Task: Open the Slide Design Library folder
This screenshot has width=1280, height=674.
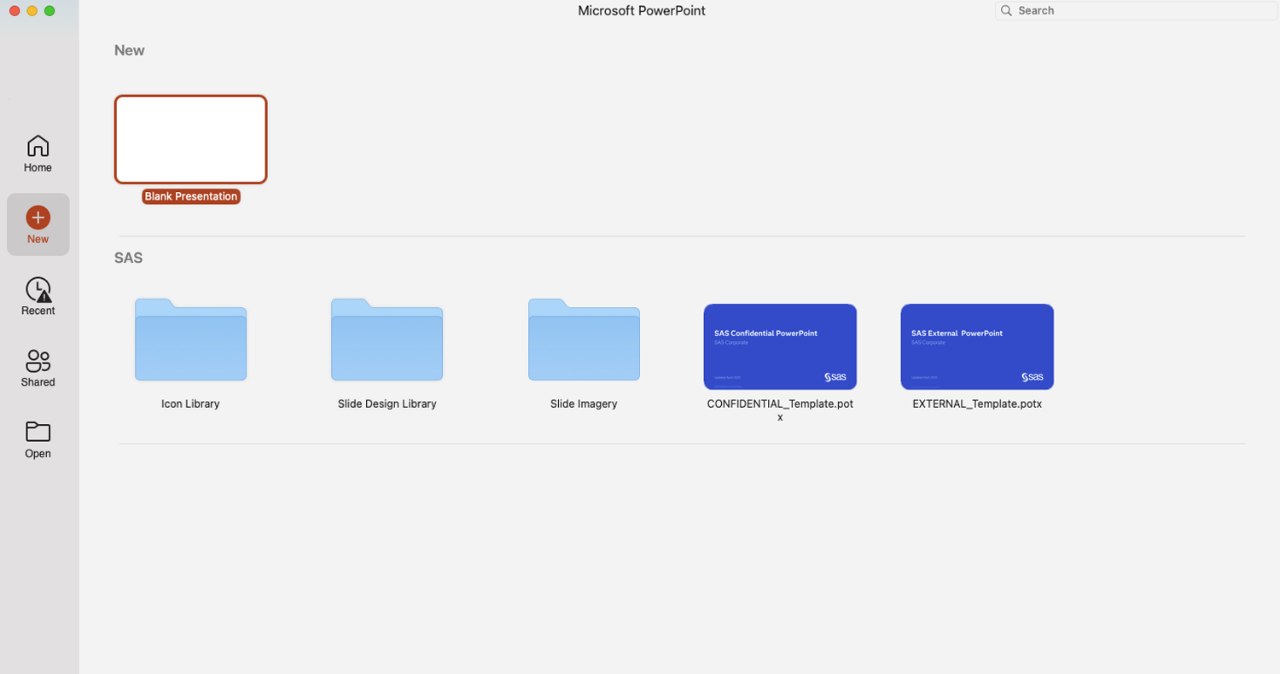Action: point(387,339)
